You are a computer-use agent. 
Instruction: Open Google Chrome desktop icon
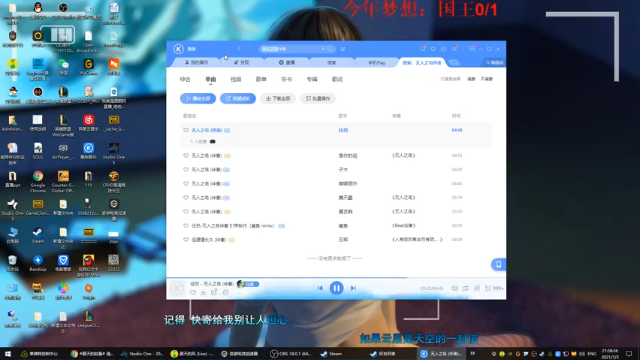coord(38,181)
